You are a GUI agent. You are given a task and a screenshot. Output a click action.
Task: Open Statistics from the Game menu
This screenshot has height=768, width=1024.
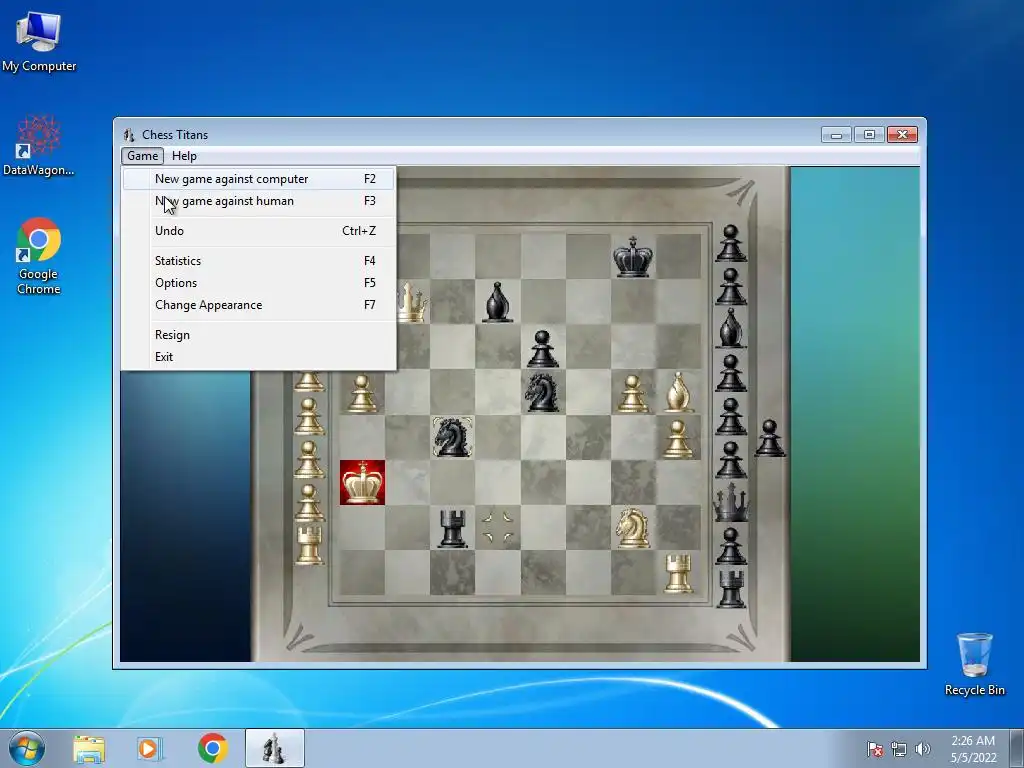click(259, 261)
